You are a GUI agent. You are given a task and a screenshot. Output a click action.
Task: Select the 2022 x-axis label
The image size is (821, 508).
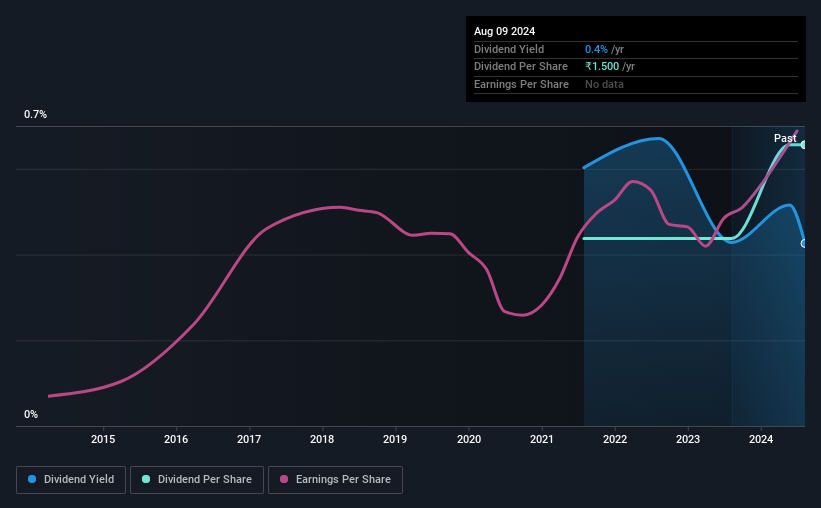[x=615, y=439]
